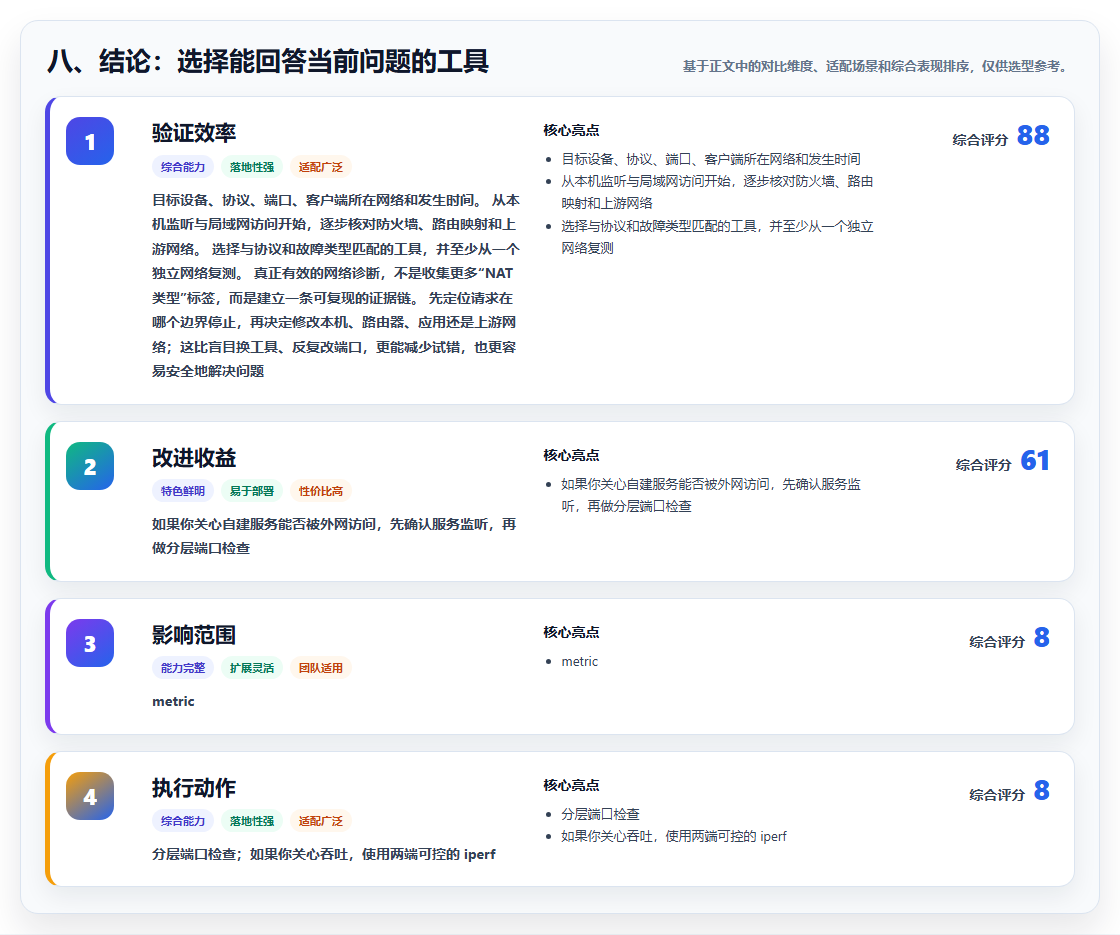
Task: Click the bold metric description text
Action: (x=173, y=701)
